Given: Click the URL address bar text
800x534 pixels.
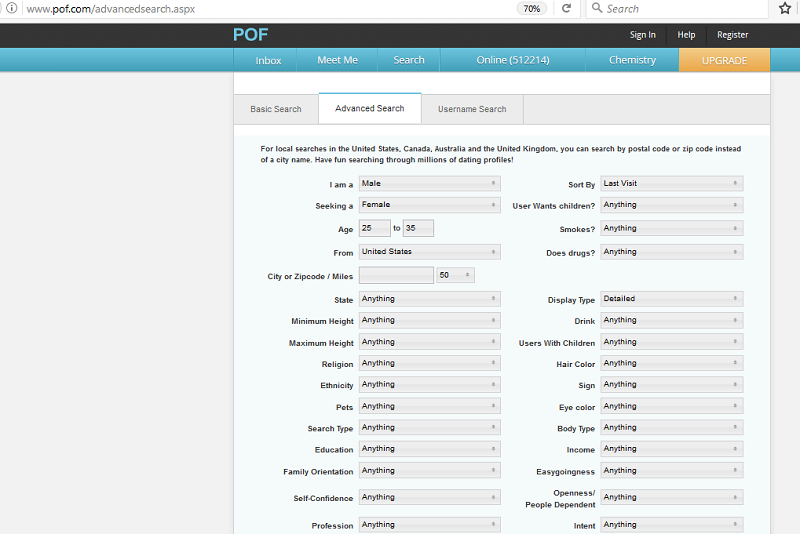Looking at the screenshot, I should (111, 9).
